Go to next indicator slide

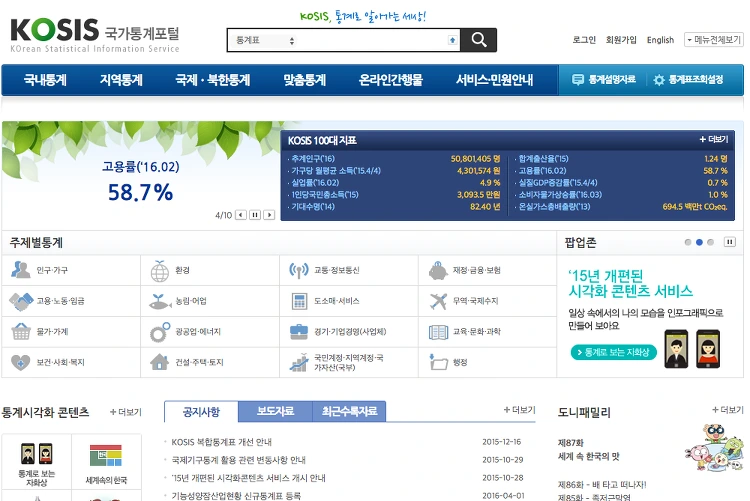point(269,215)
